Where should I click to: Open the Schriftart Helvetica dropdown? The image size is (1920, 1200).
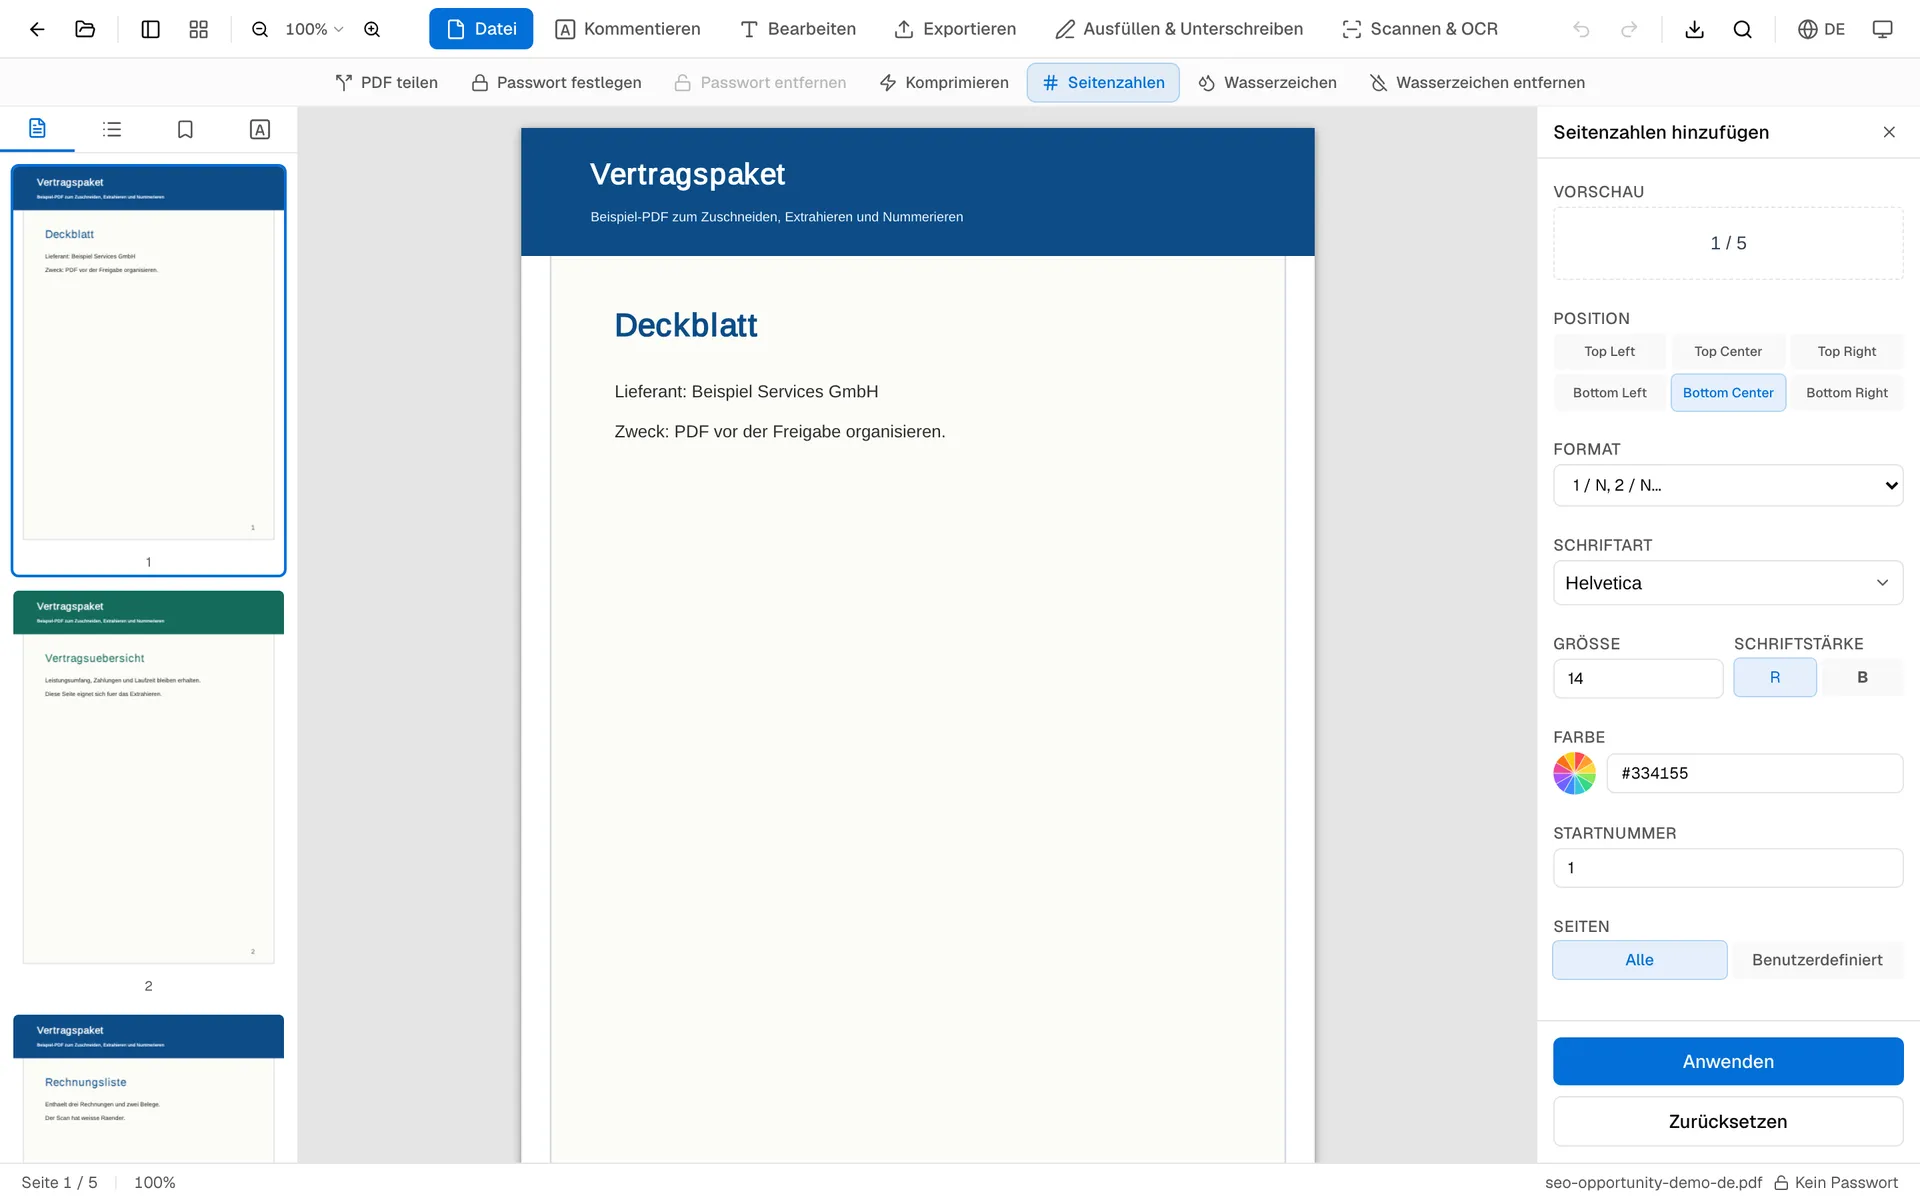(x=1728, y=583)
